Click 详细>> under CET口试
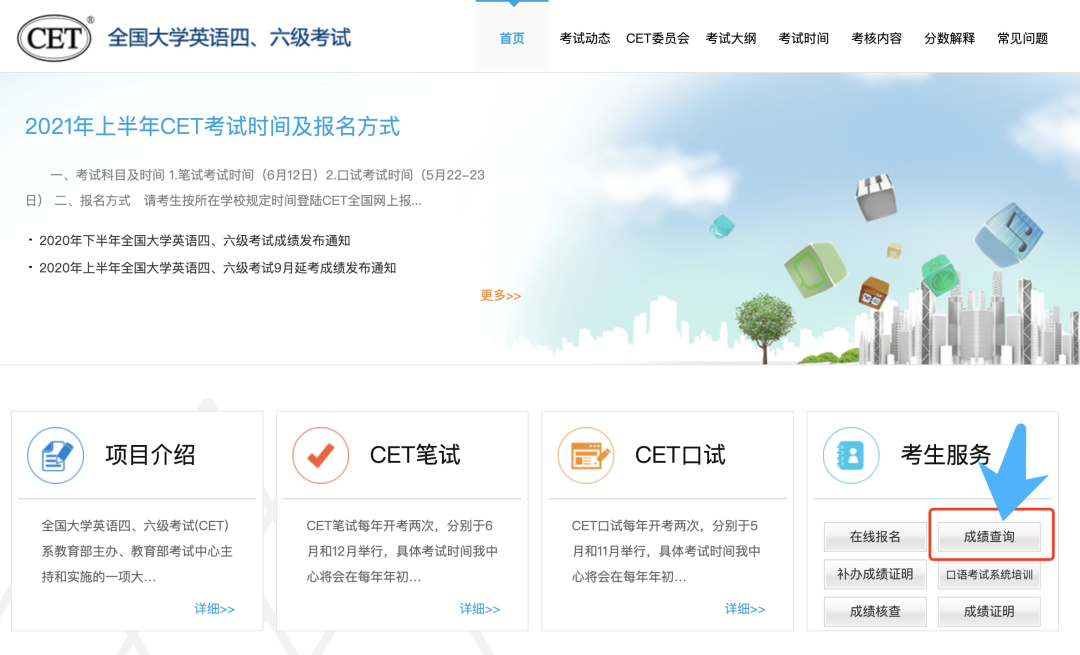 [x=745, y=609]
